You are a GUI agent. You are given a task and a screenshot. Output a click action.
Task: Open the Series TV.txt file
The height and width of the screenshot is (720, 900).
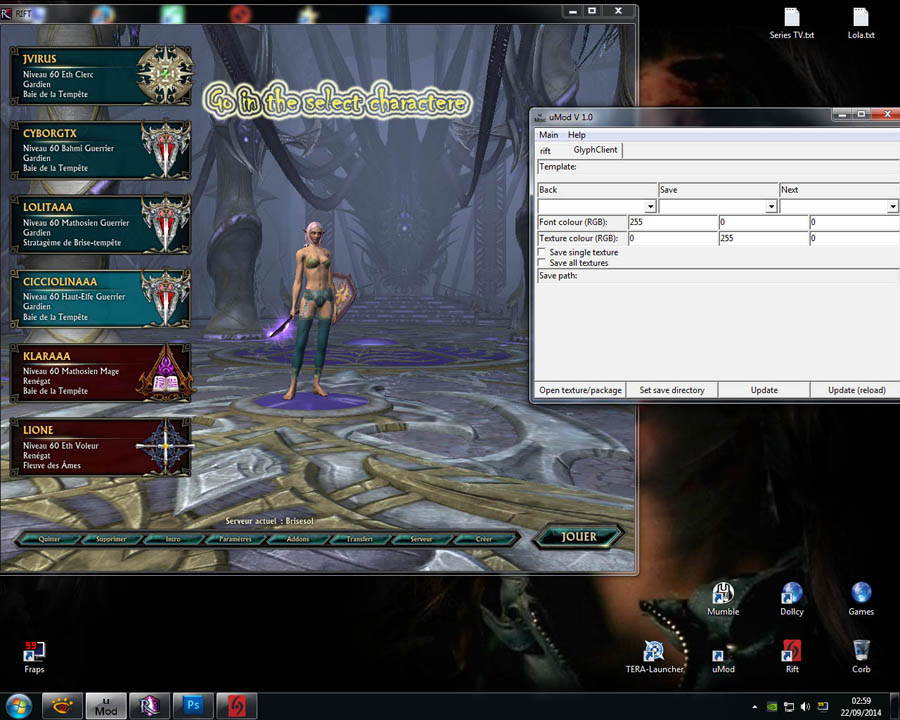[792, 19]
